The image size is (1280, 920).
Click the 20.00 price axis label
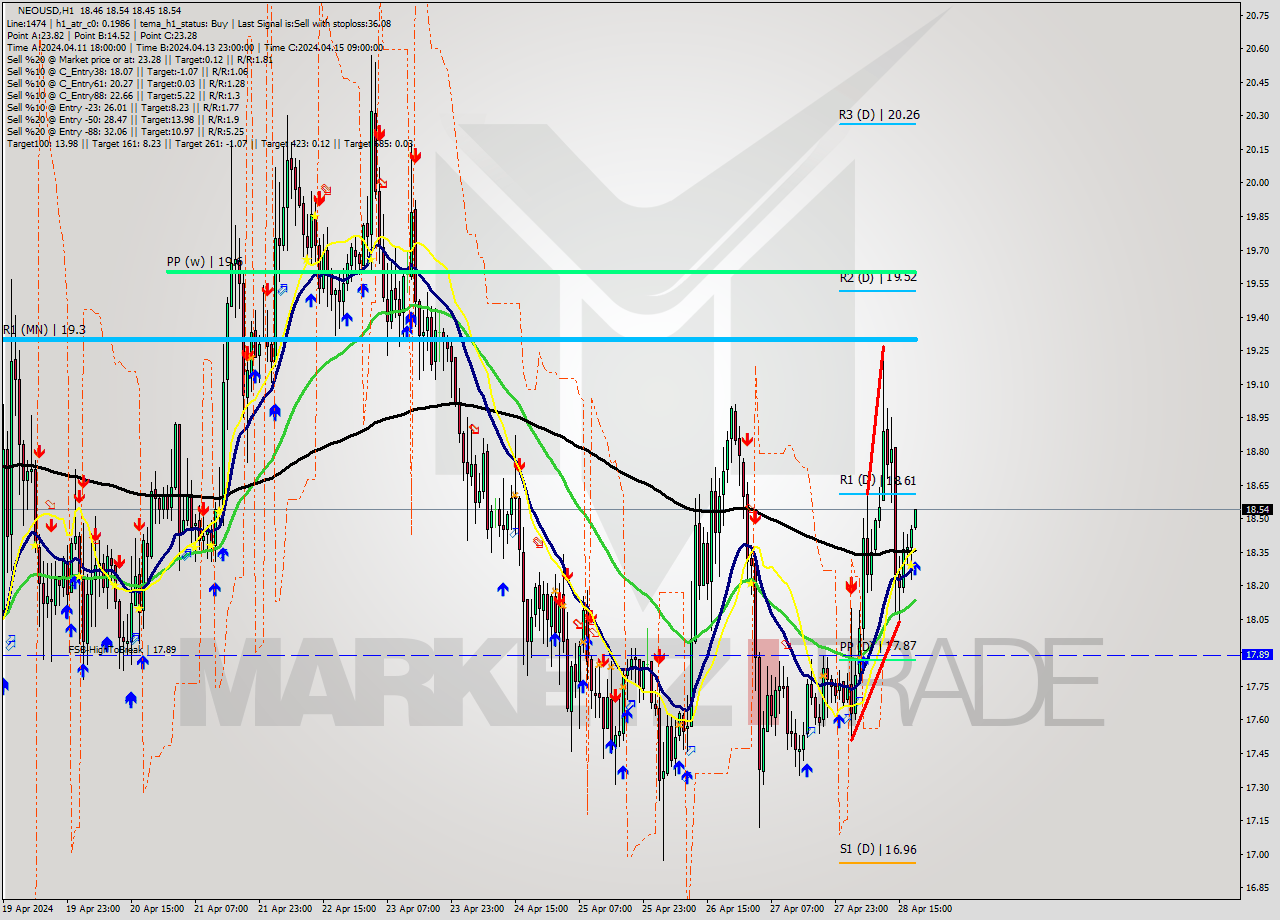click(x=1257, y=182)
